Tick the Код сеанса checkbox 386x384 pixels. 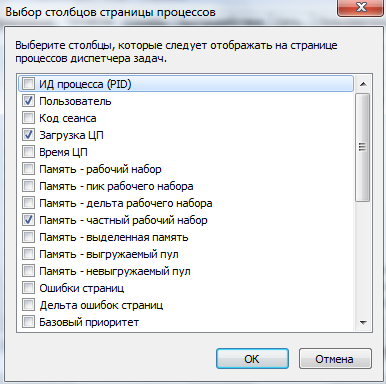coord(28,118)
